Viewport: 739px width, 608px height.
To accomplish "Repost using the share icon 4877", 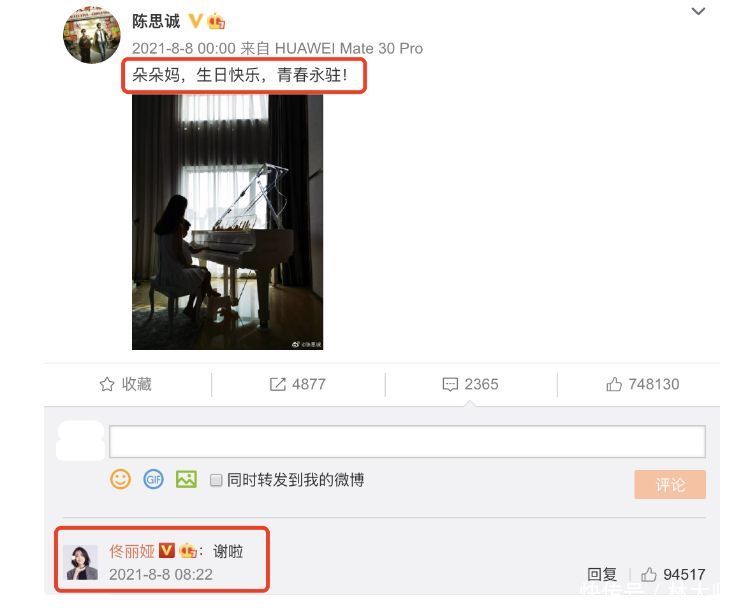I will (x=297, y=384).
